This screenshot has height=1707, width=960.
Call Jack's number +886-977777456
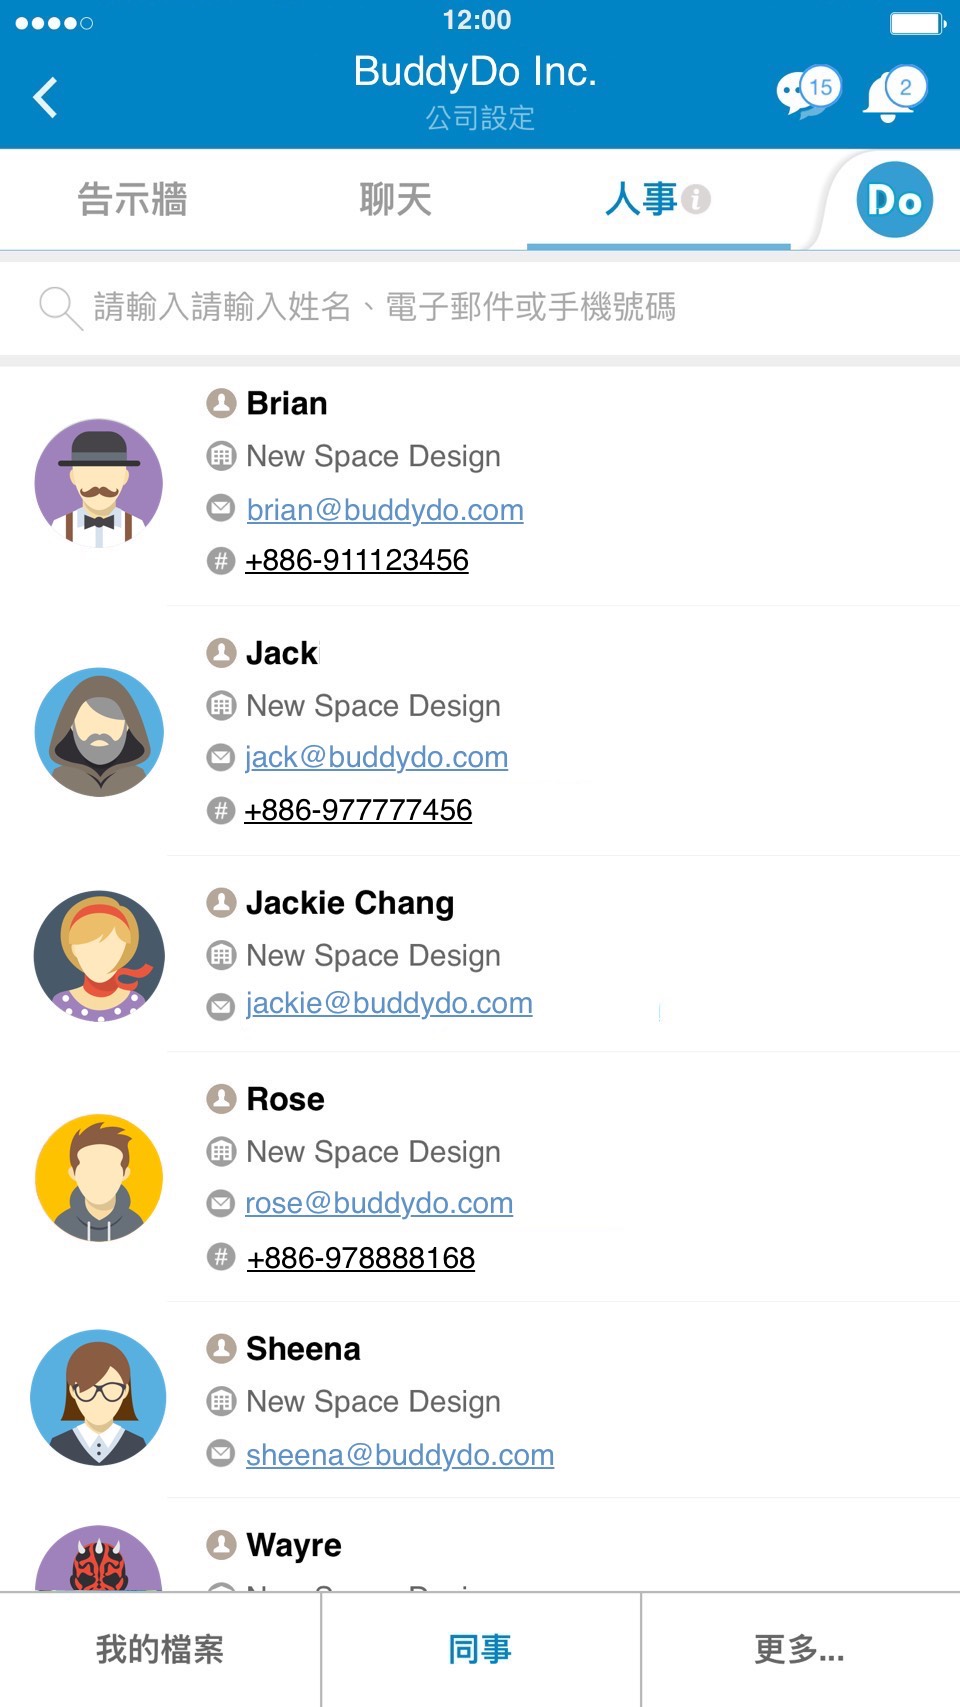[358, 810]
